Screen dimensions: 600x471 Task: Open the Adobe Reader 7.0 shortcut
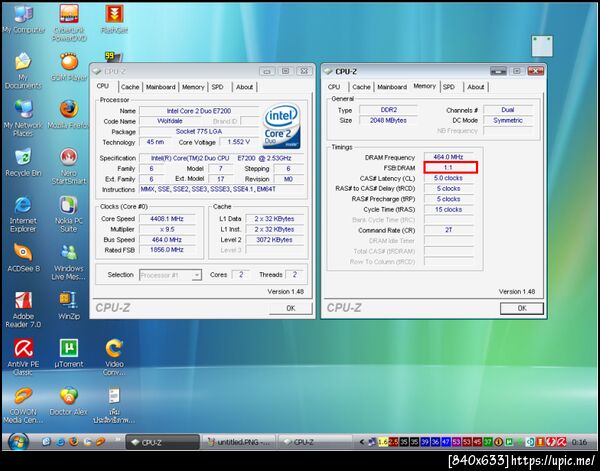(23, 309)
